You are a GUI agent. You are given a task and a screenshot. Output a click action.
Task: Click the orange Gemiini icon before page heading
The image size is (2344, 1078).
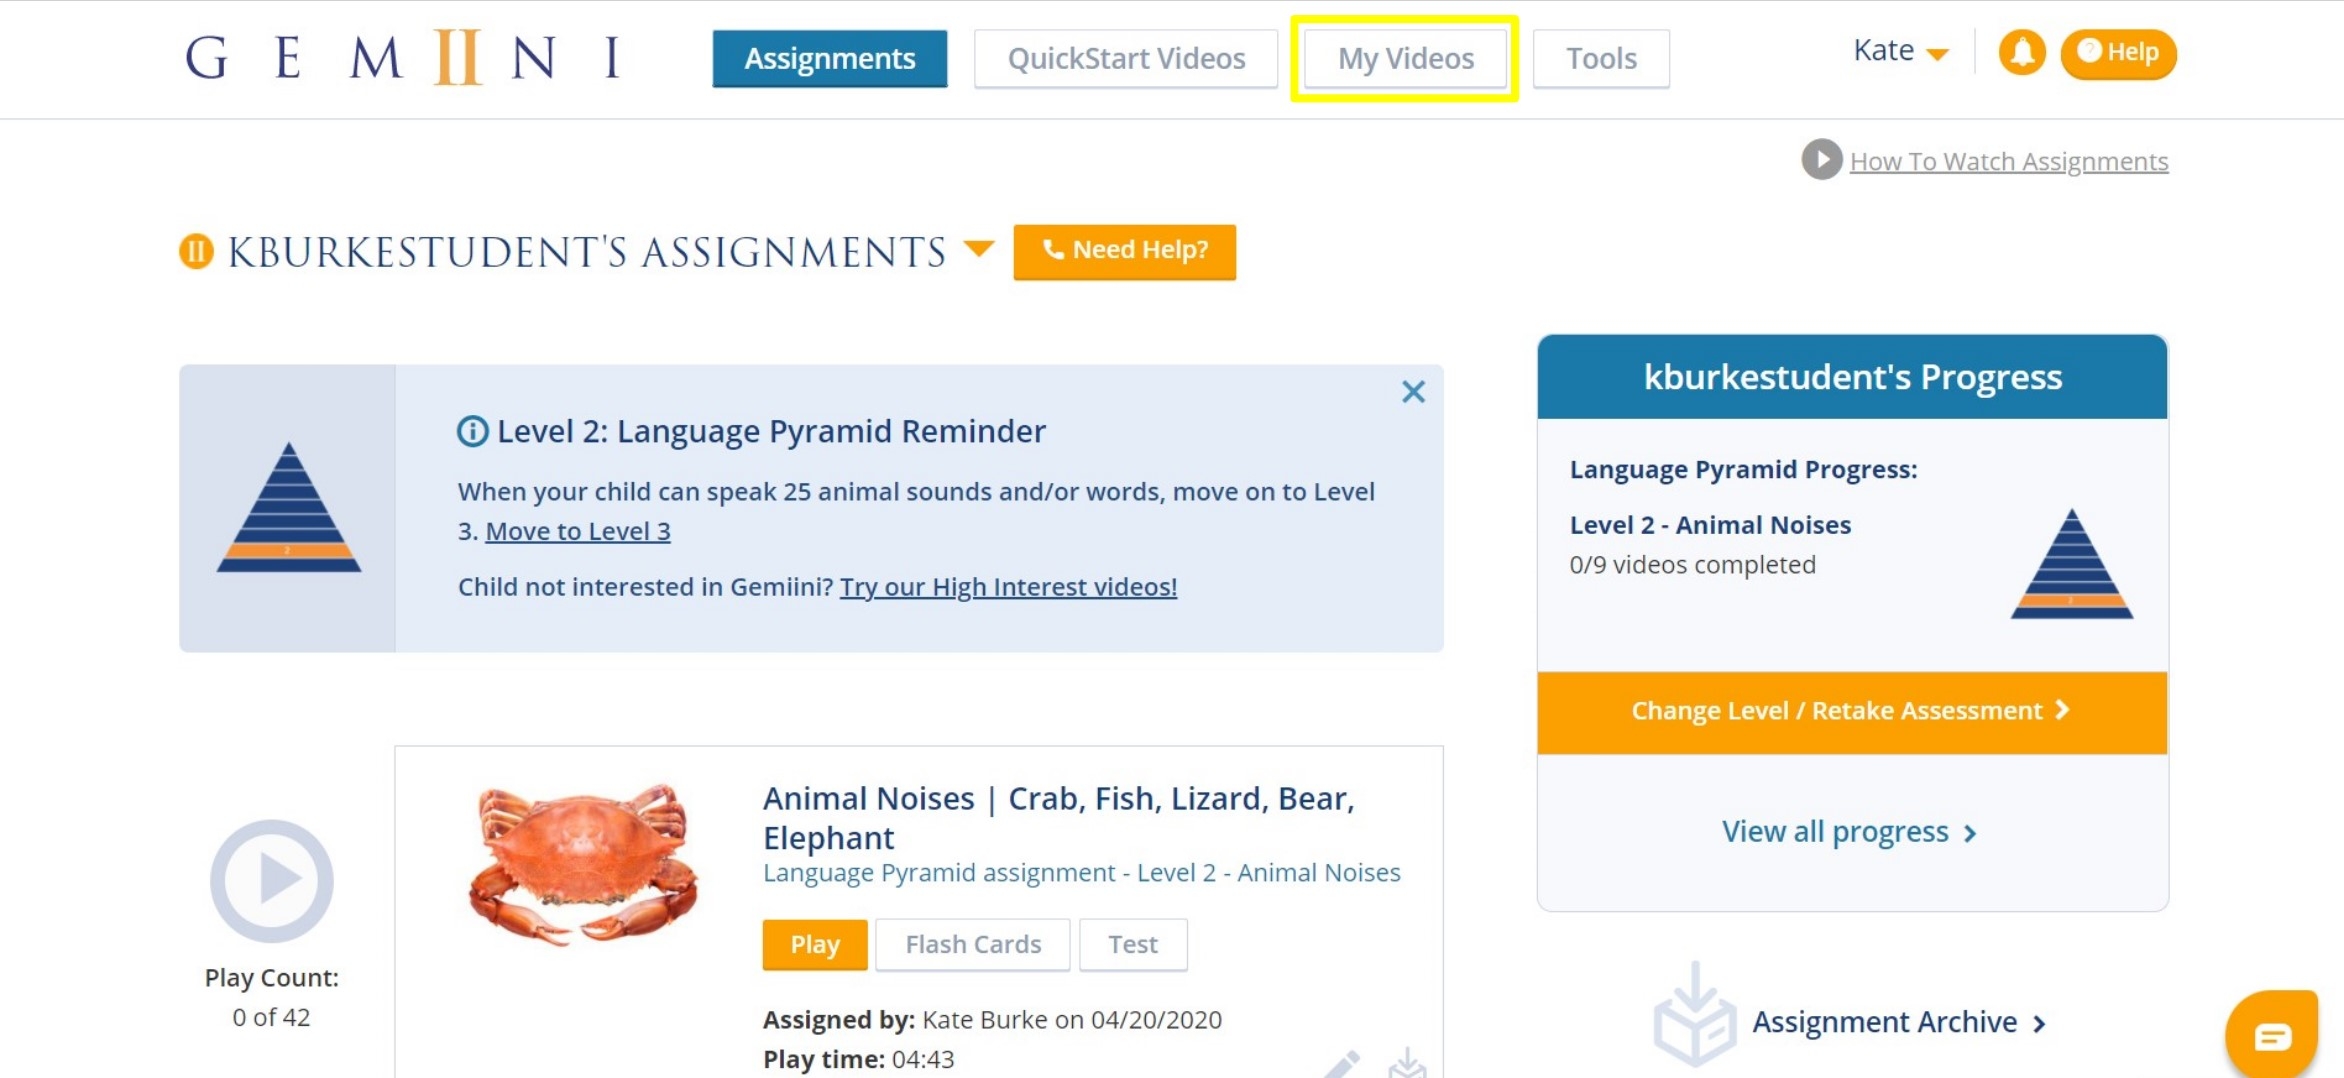click(196, 251)
